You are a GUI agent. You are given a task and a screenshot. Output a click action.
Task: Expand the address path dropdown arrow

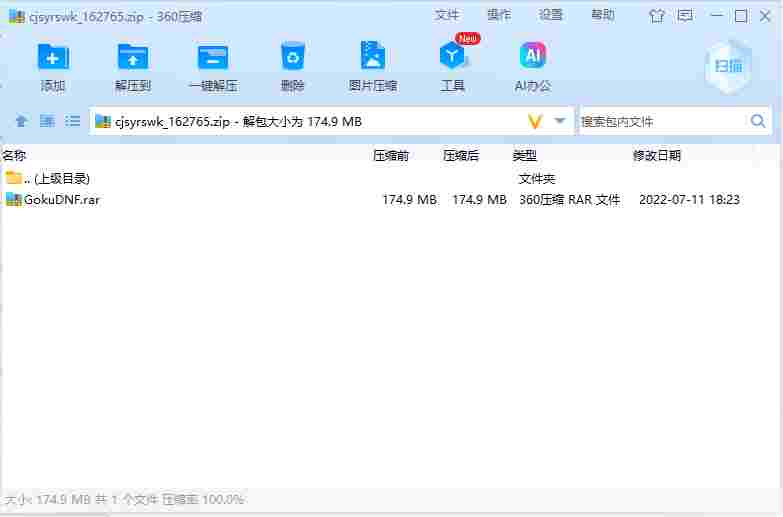tap(560, 121)
